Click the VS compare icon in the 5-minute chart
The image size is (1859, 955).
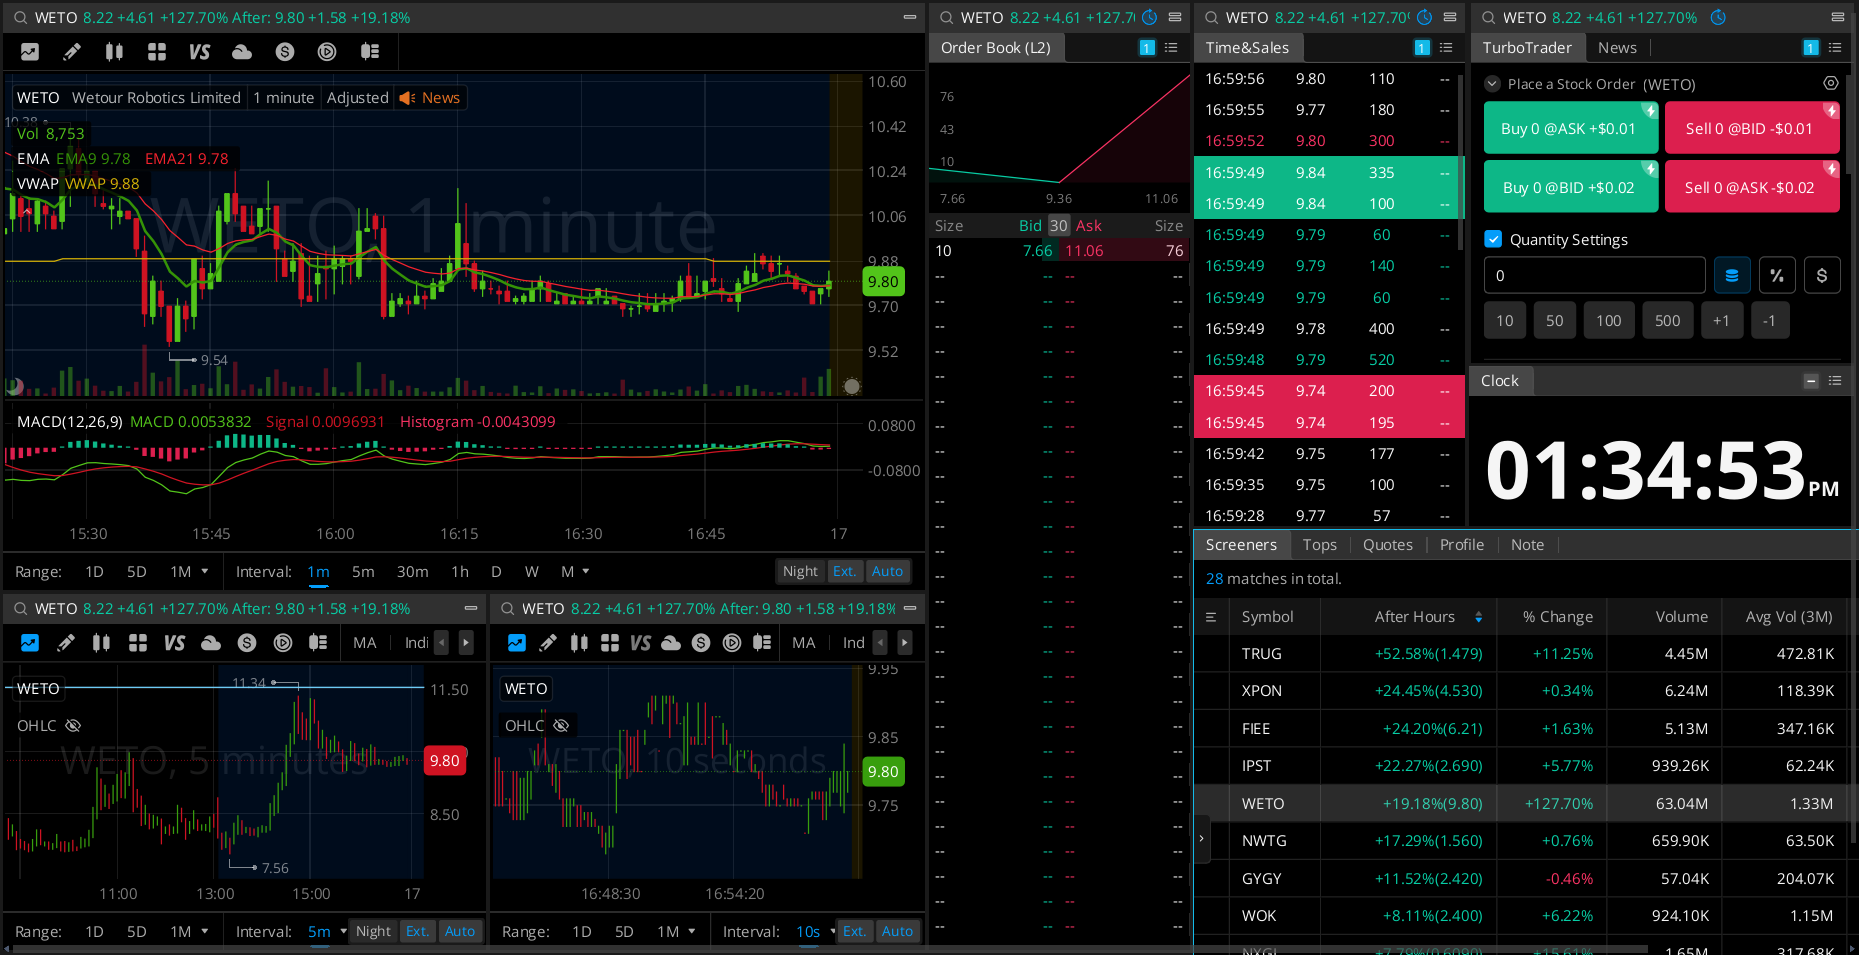pos(174,643)
